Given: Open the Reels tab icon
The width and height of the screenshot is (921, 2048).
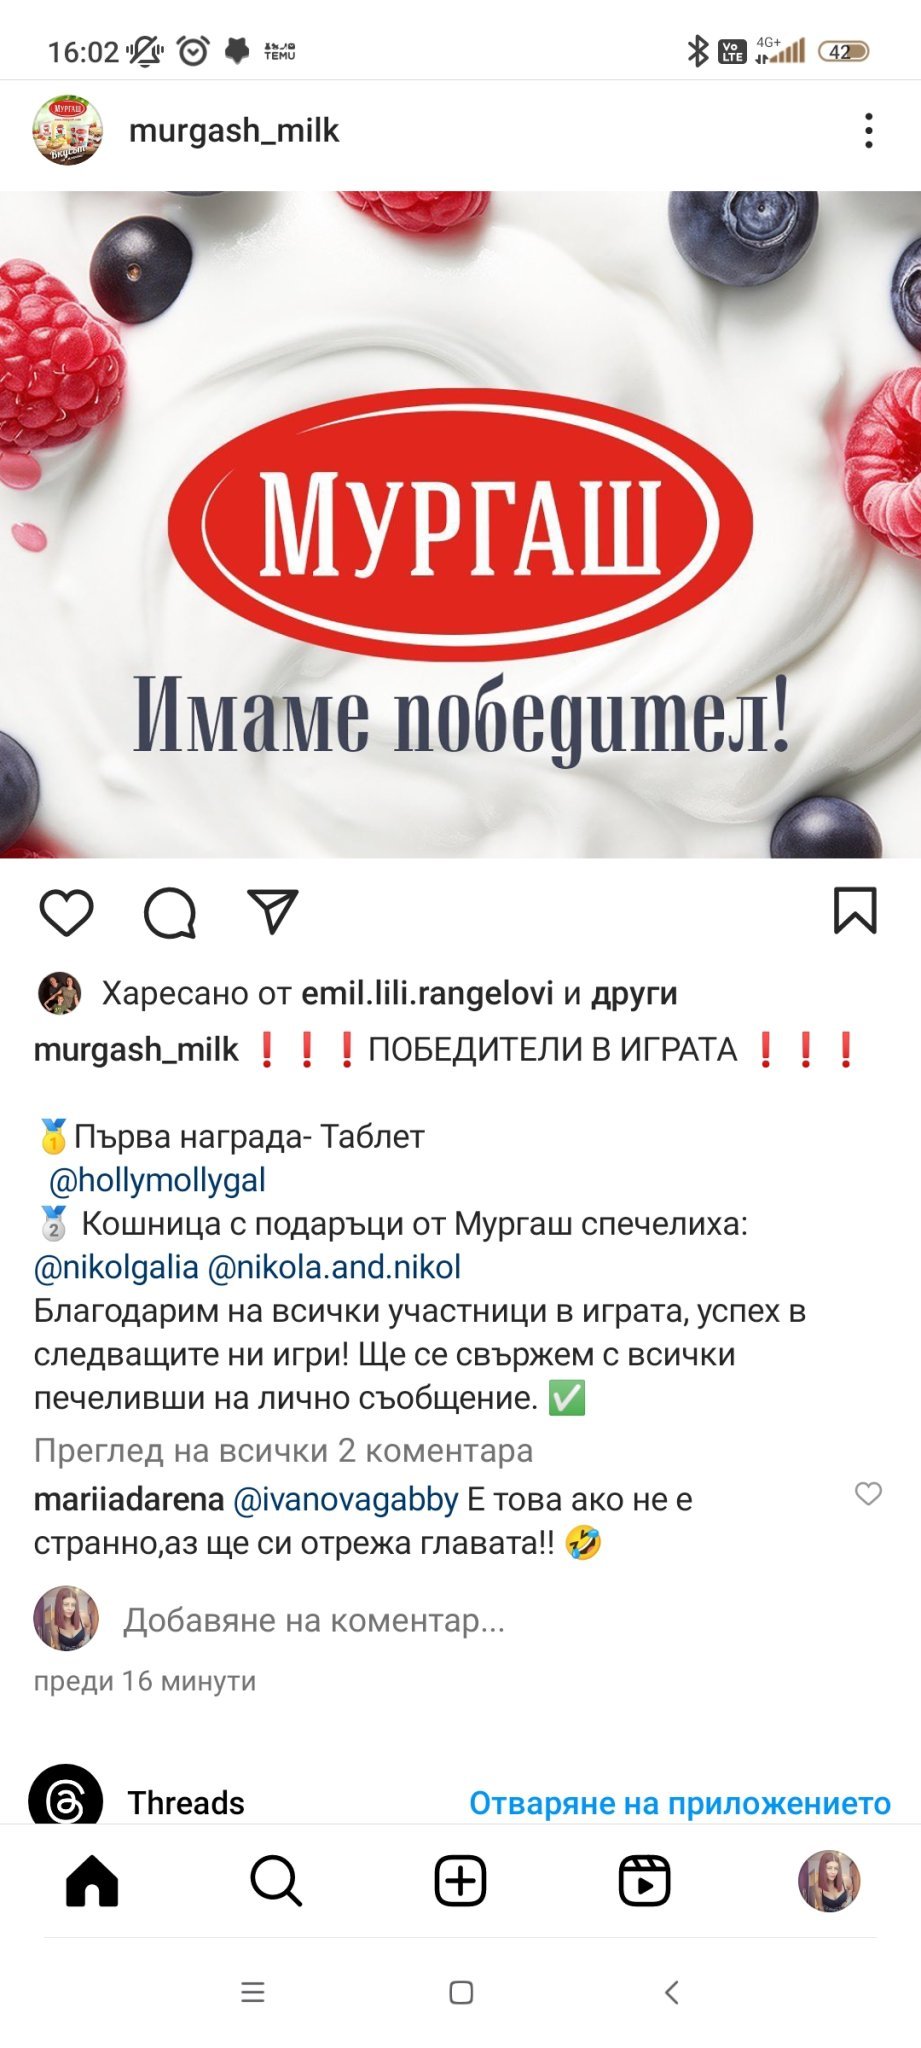Looking at the screenshot, I should tap(644, 1881).
